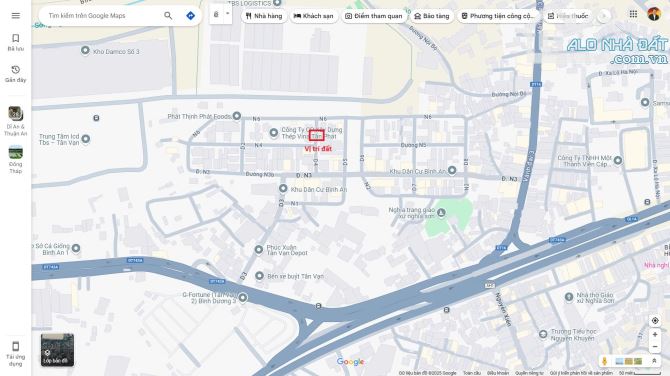
Task: Click Toàn cầu footer link
Action: click(472, 373)
